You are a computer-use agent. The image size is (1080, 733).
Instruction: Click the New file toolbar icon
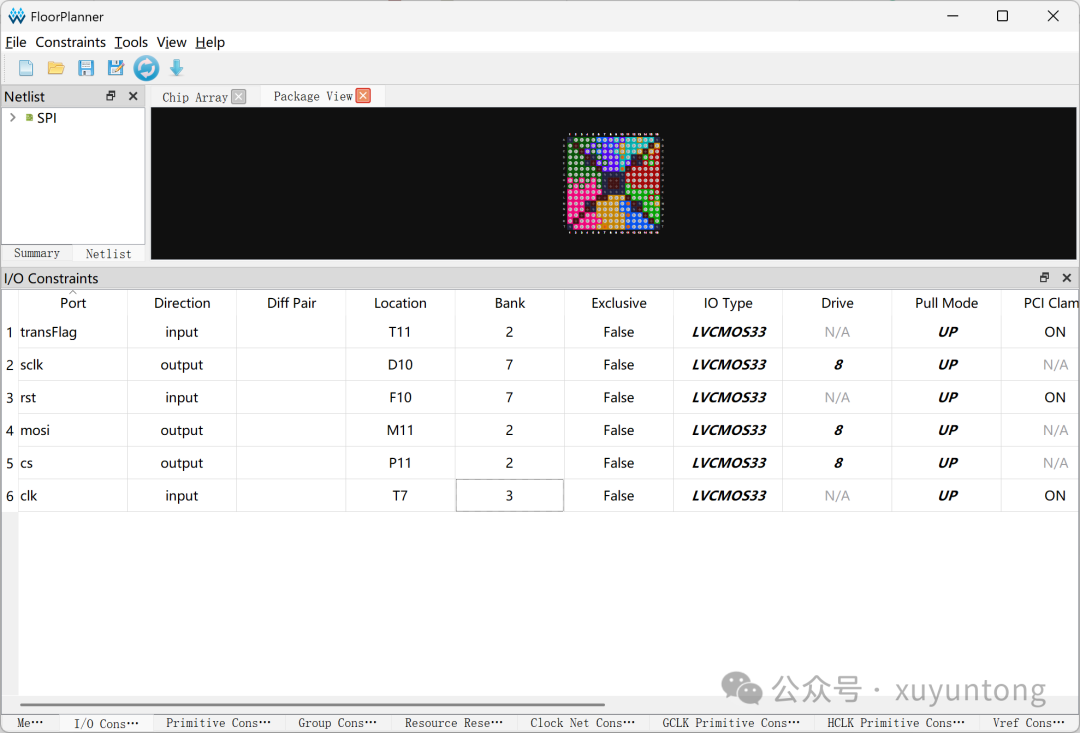26,68
